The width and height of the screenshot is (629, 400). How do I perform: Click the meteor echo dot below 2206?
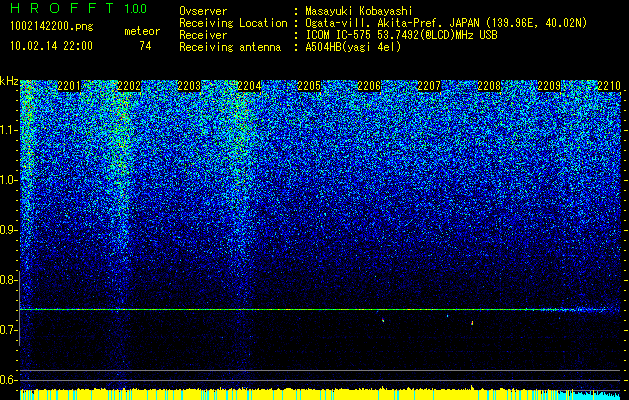tap(383, 320)
